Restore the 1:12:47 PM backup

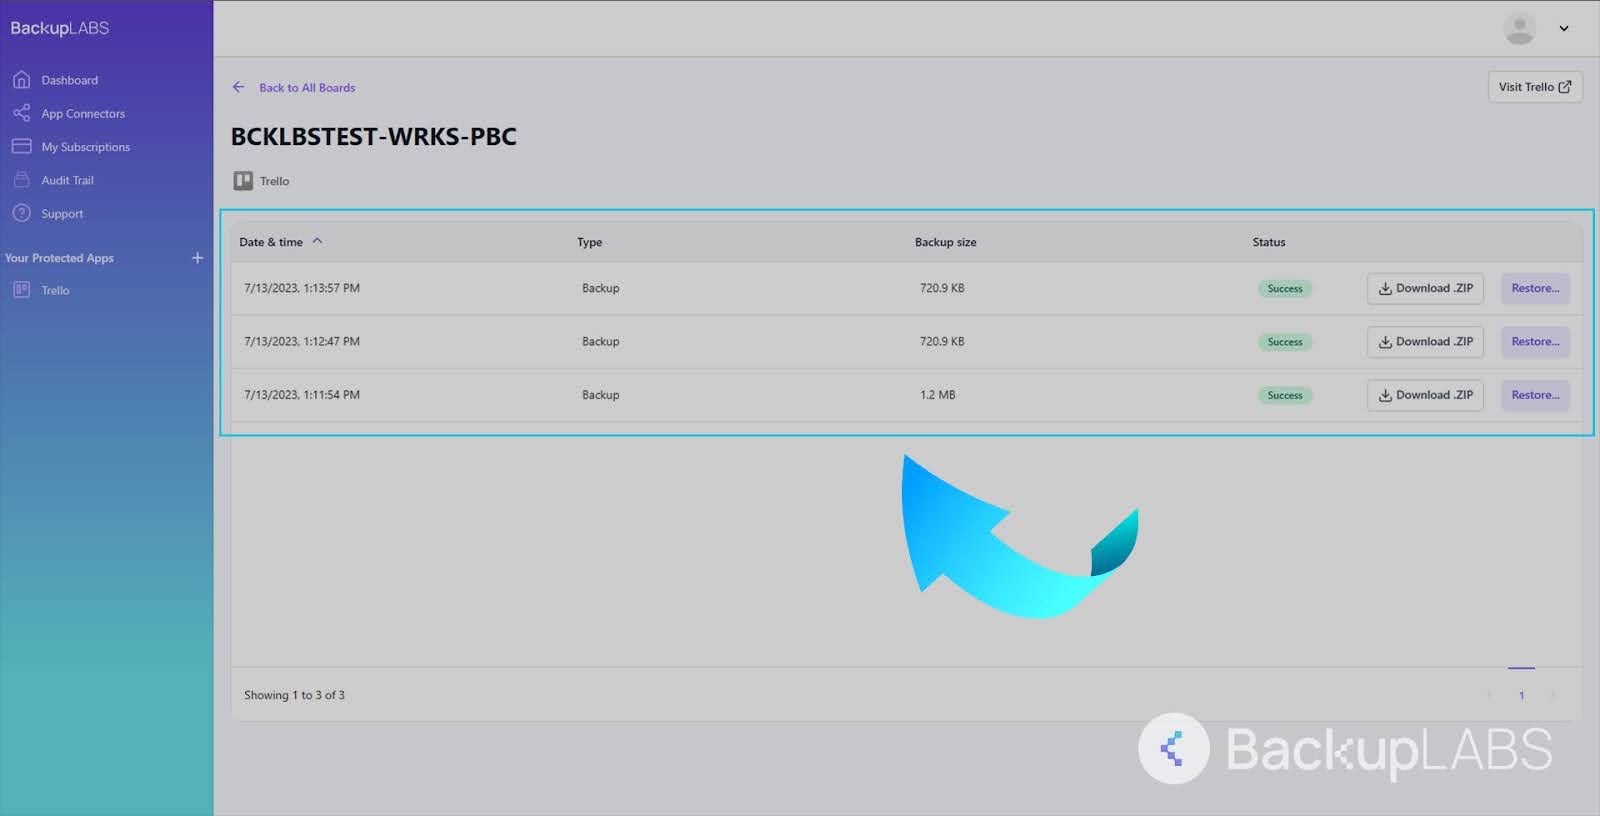click(1535, 342)
